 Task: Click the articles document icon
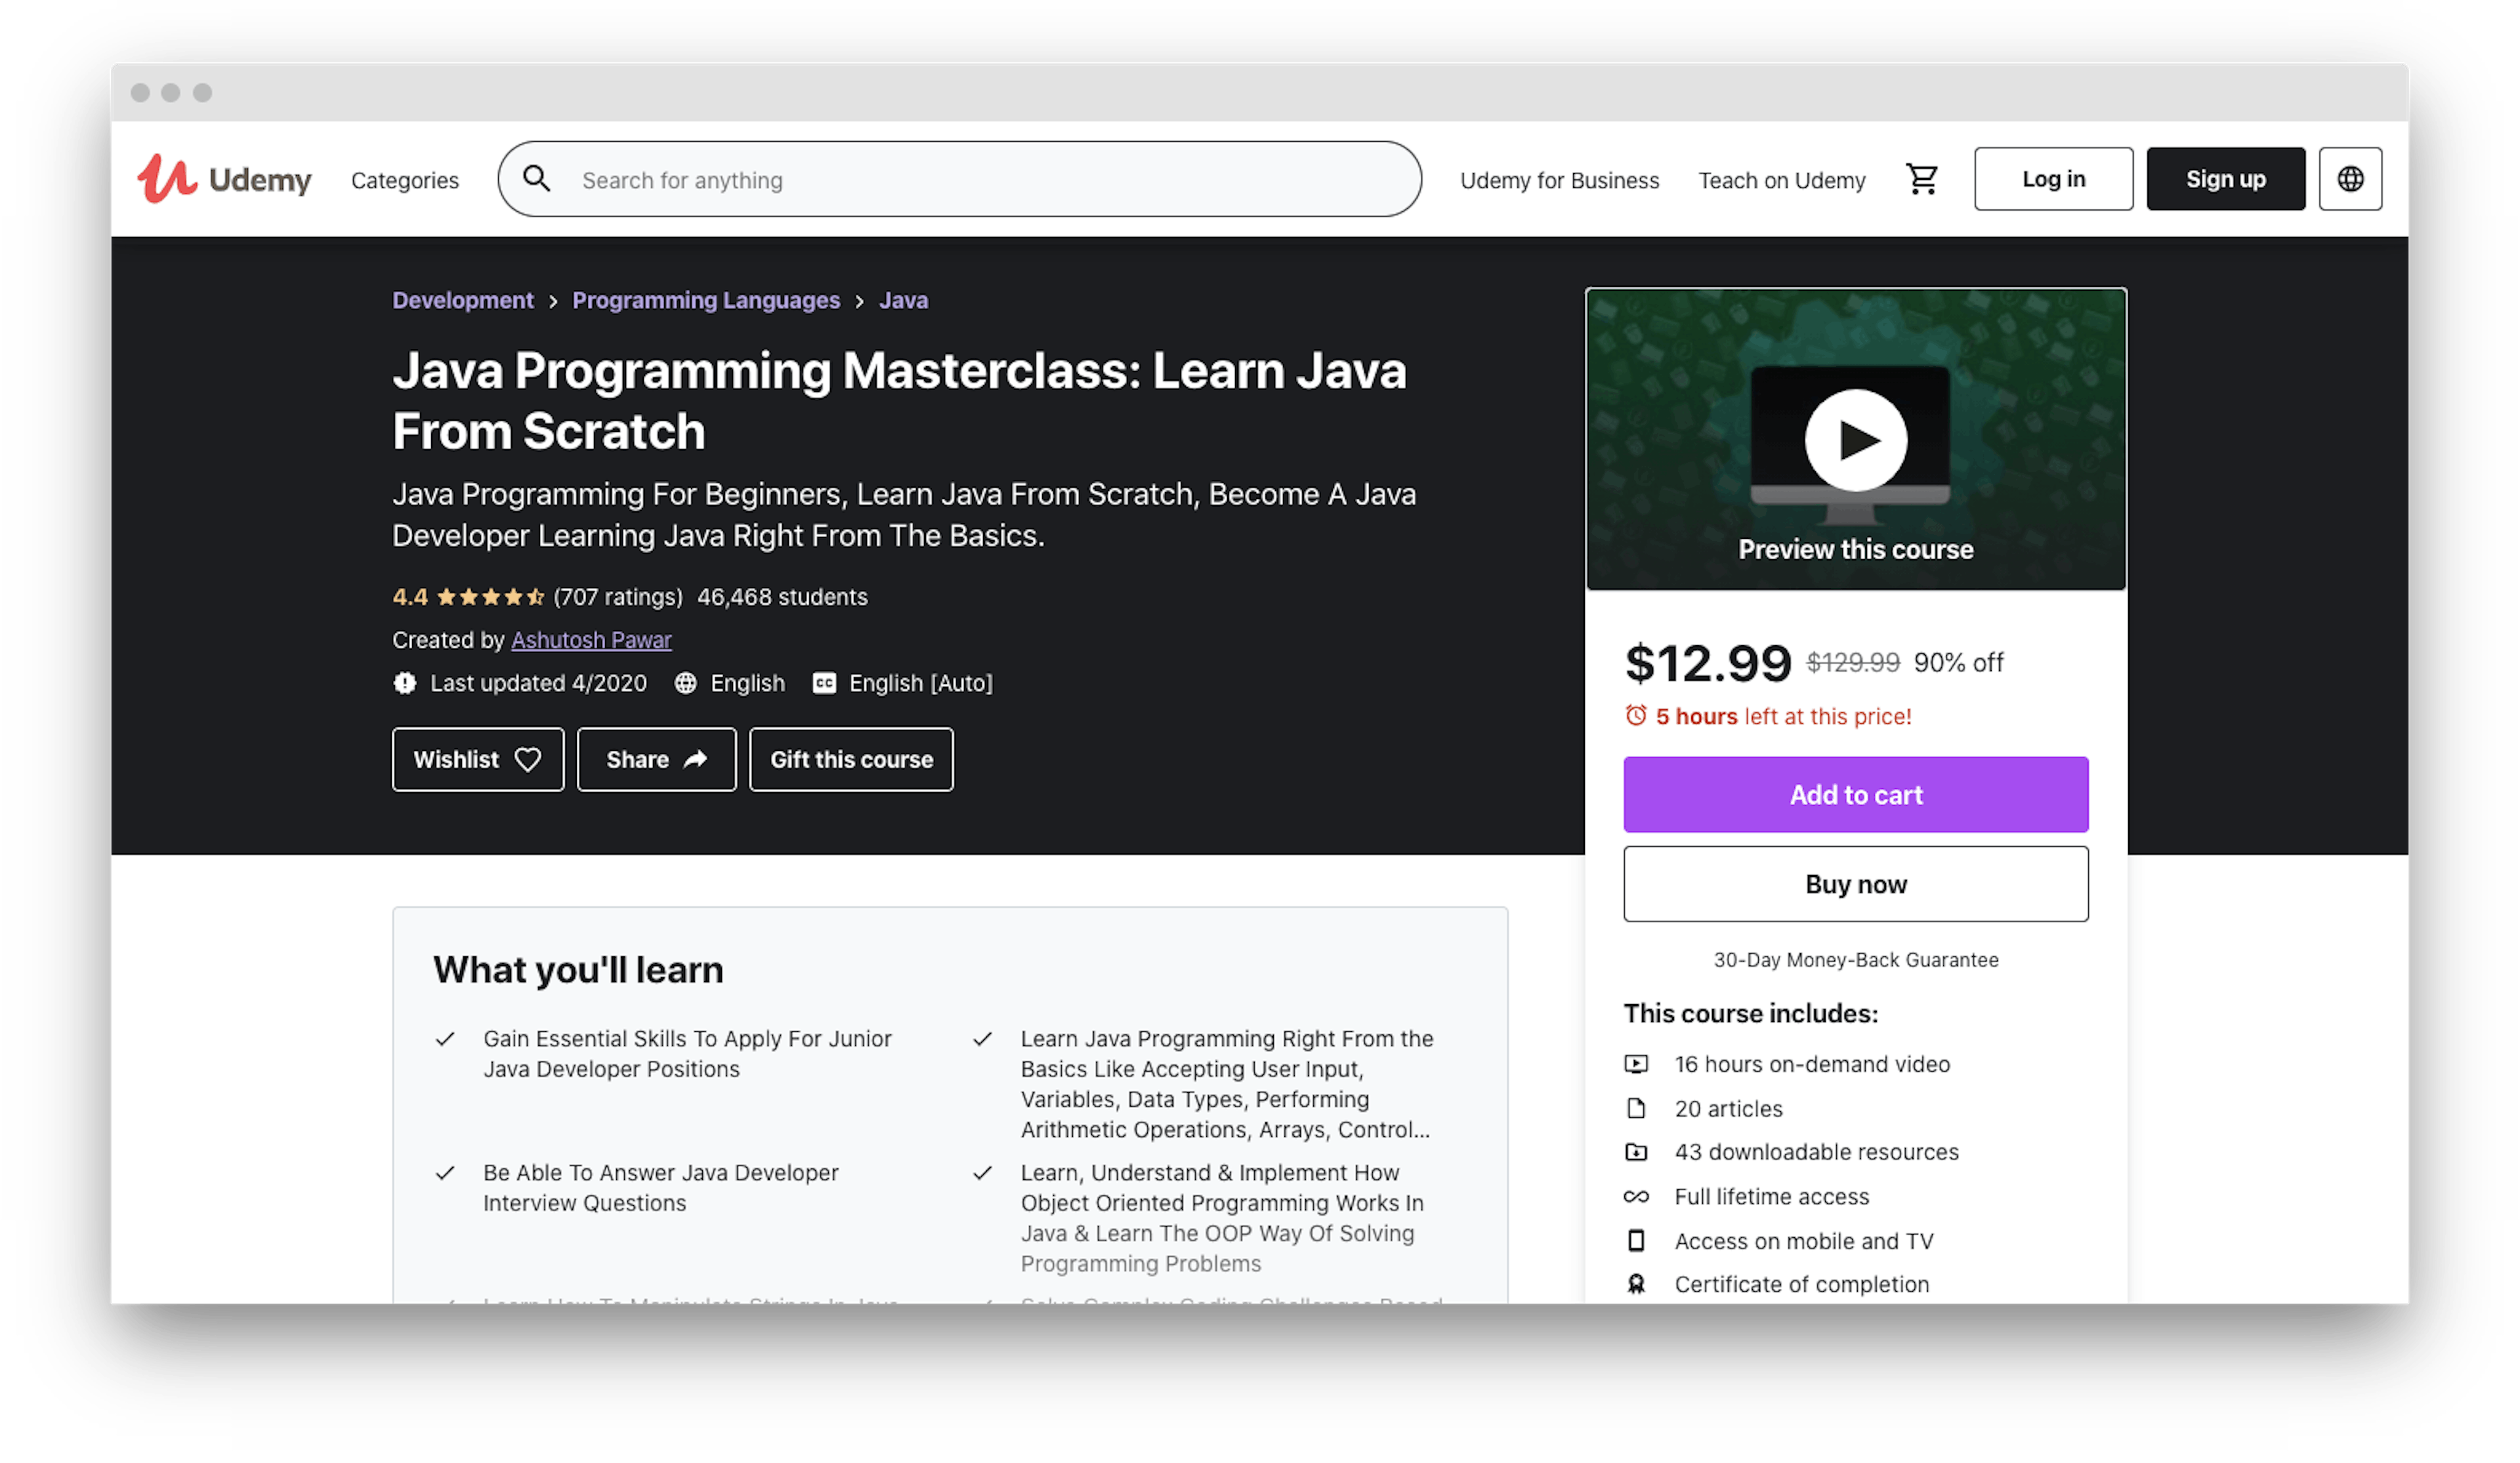coord(1635,1108)
